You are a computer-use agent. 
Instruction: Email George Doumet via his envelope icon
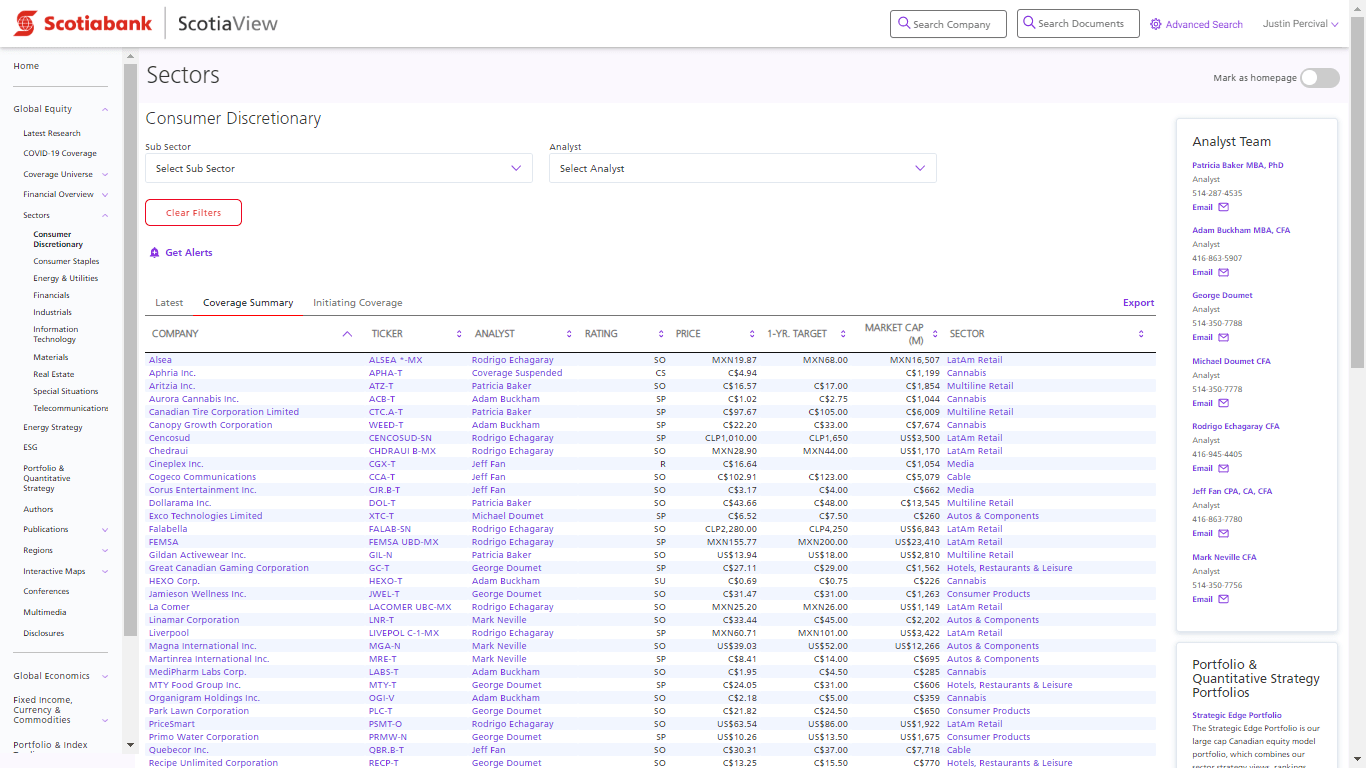1222,337
